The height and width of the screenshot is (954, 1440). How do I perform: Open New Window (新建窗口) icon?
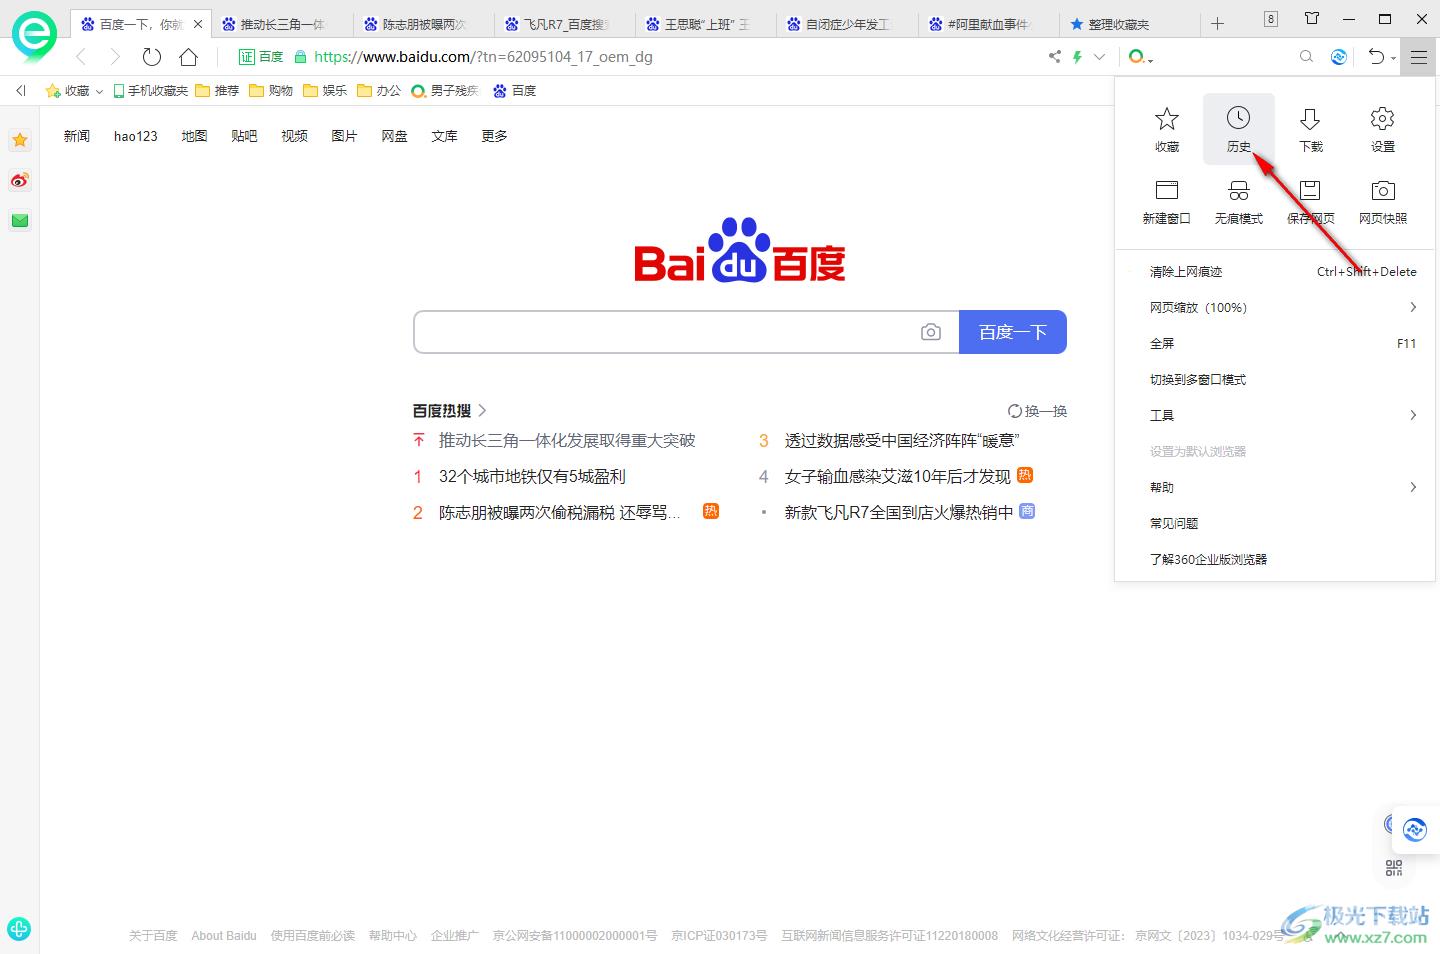(1166, 201)
